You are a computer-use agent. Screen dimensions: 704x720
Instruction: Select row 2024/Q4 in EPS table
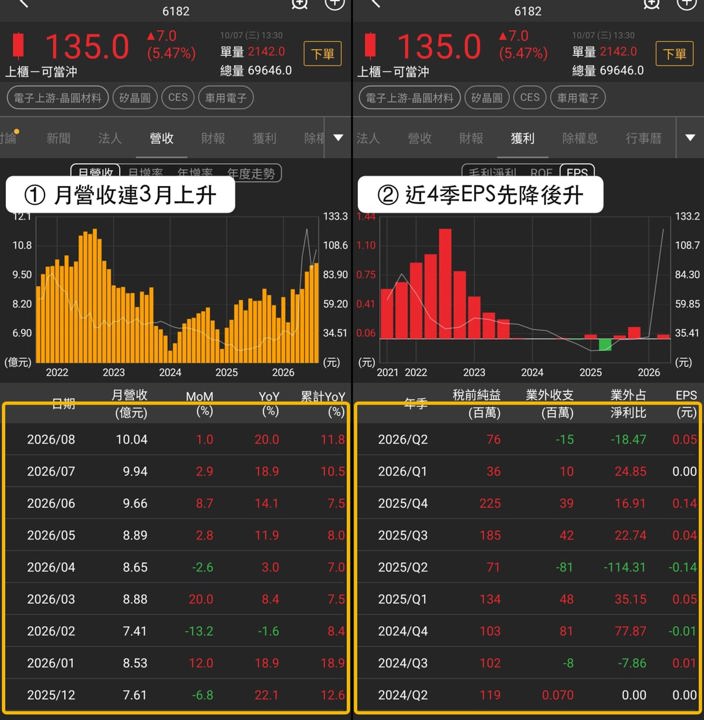click(x=529, y=631)
